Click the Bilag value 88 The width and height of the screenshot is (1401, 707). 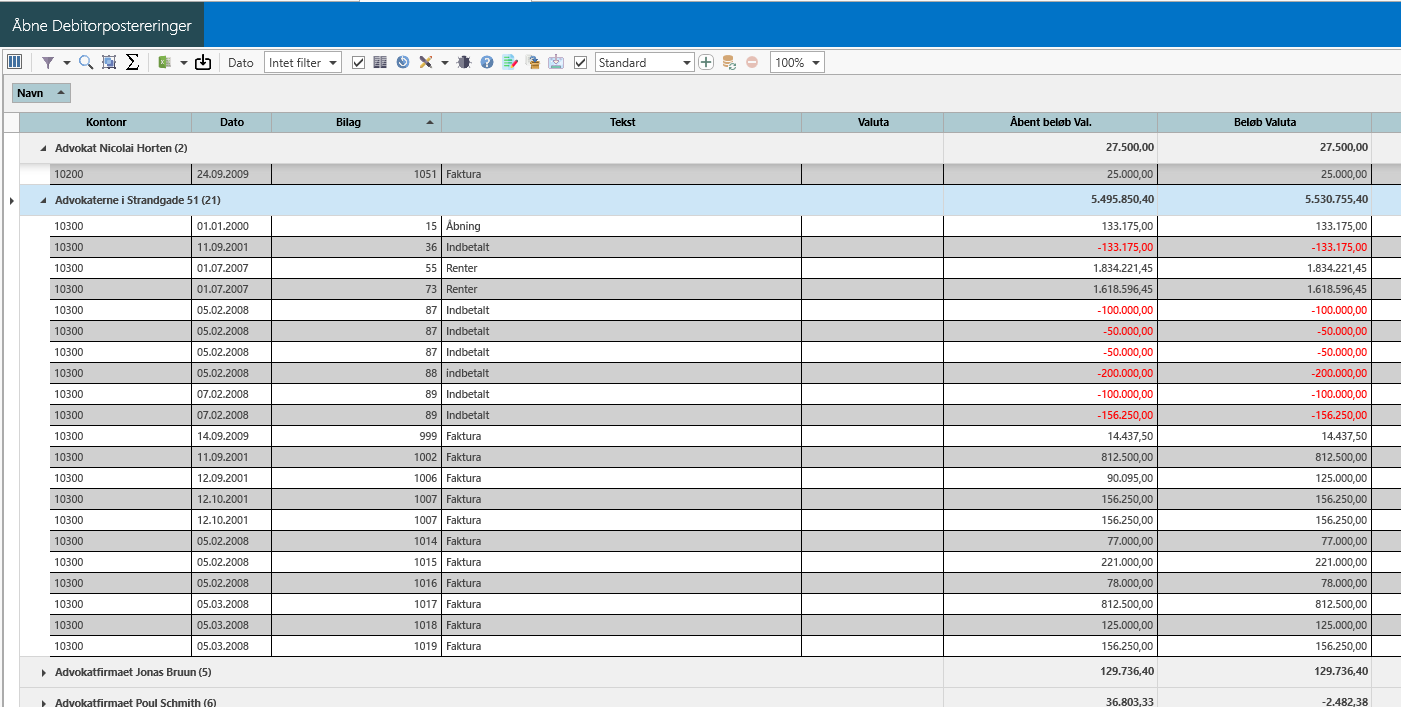tap(431, 373)
